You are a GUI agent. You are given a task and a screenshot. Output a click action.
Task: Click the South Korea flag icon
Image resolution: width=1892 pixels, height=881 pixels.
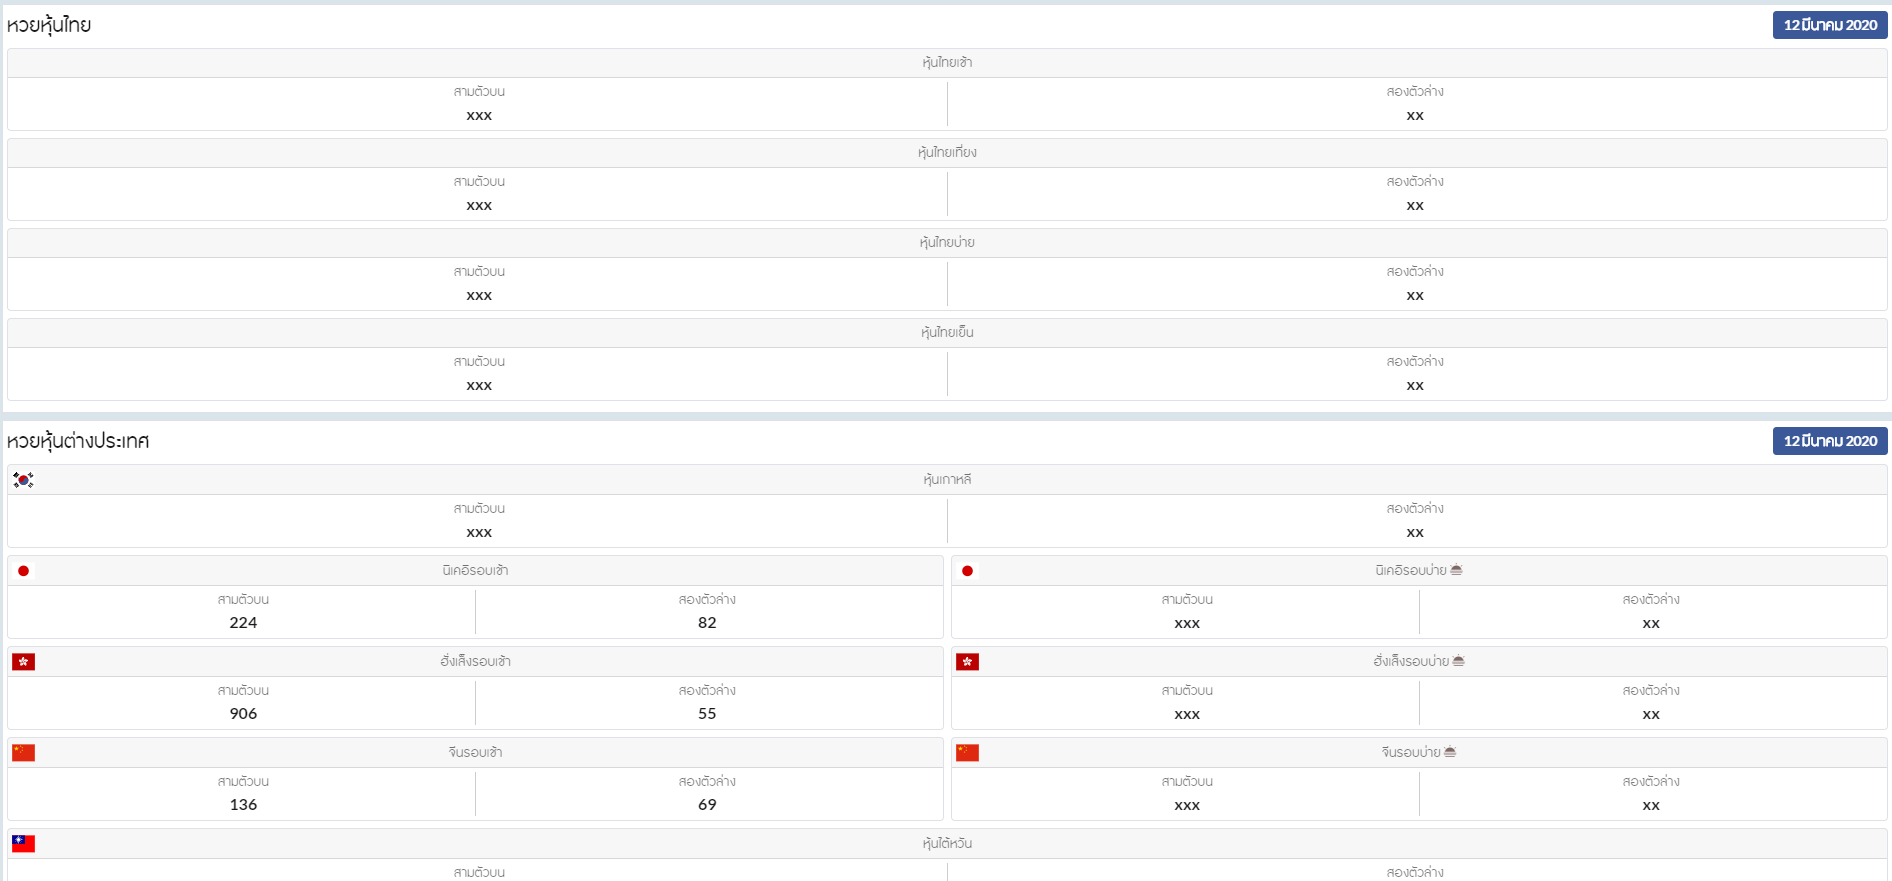[x=23, y=480]
